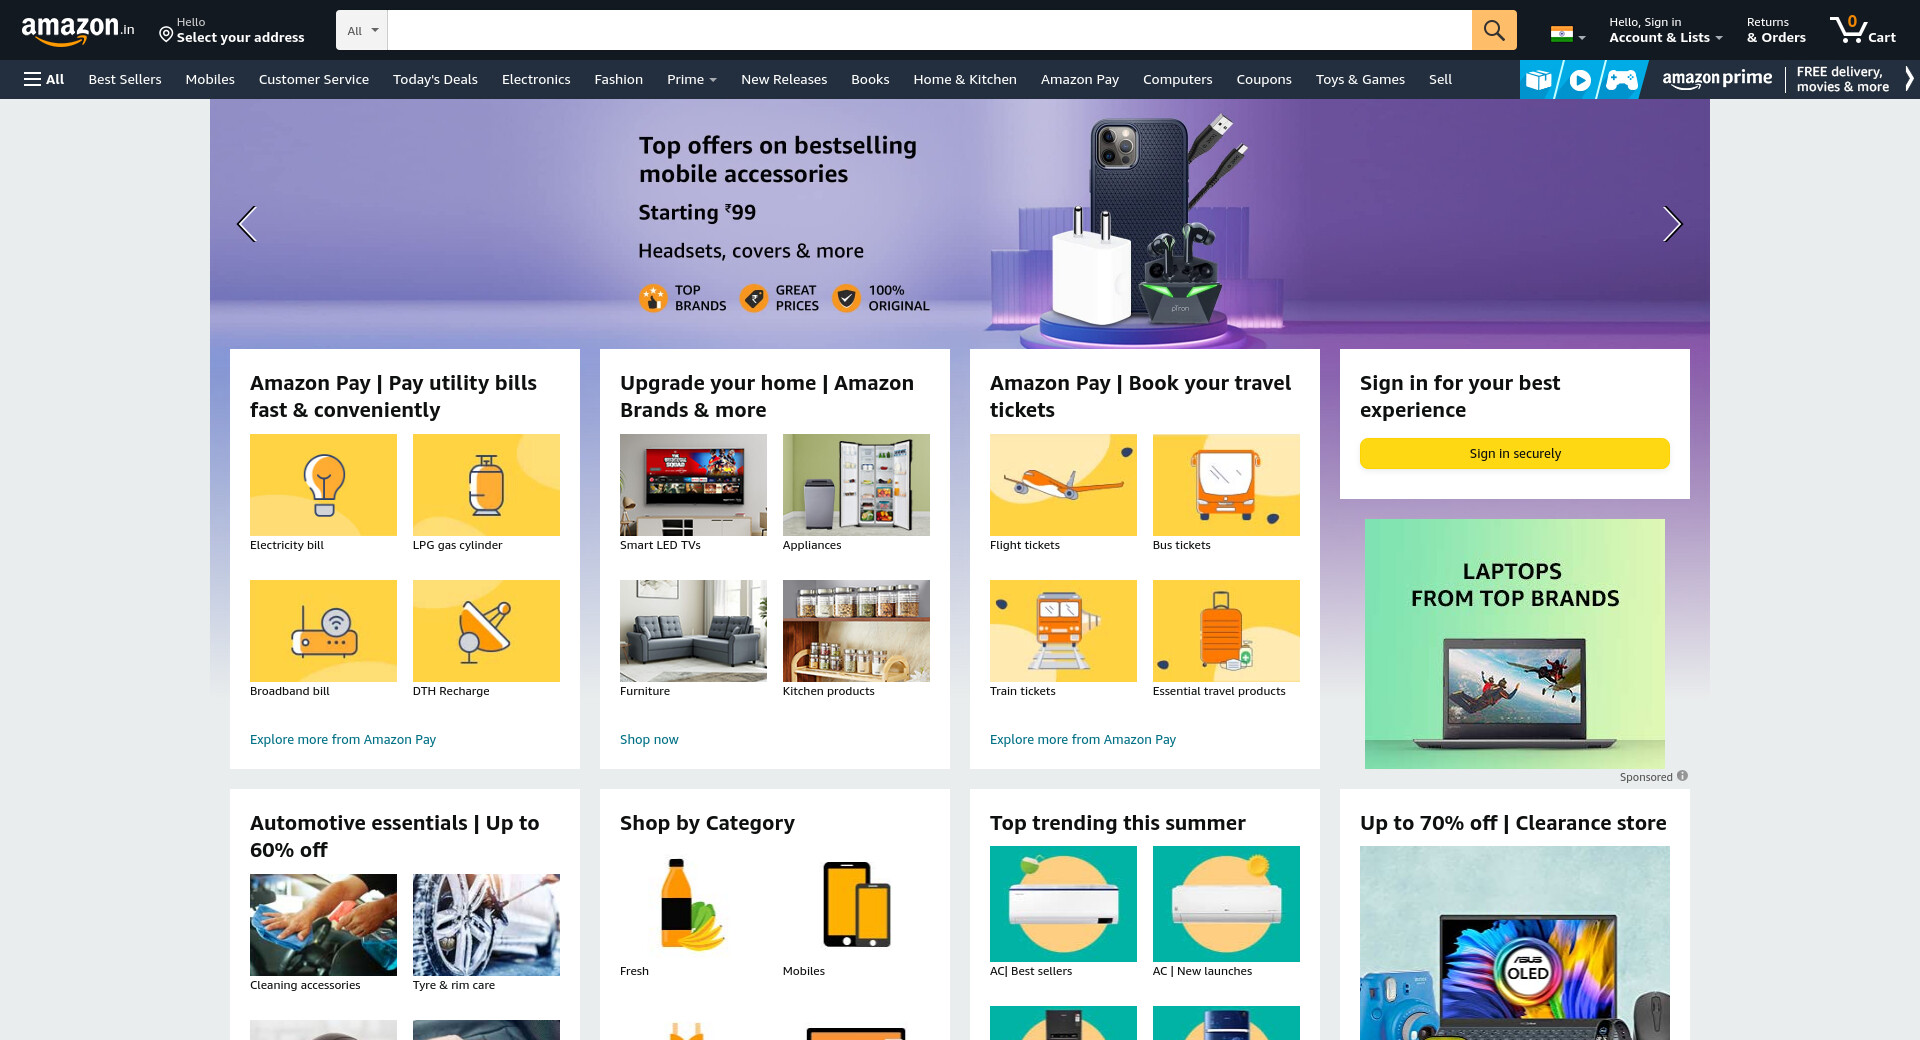Show the next carousel banner
This screenshot has height=1040, width=1920.
pos(1672,224)
